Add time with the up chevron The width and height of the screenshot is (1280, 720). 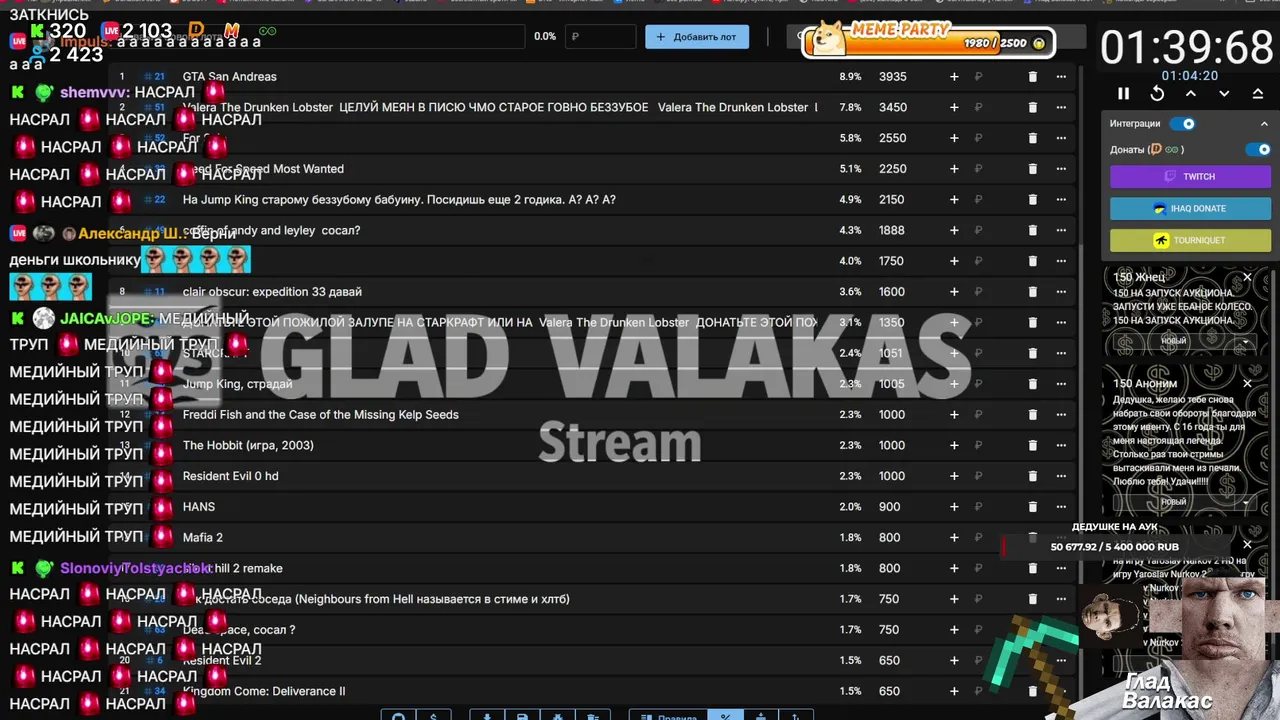coord(1191,93)
